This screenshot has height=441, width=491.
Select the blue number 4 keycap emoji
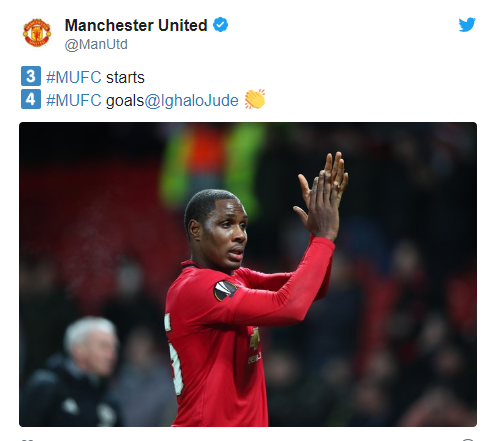point(31,99)
